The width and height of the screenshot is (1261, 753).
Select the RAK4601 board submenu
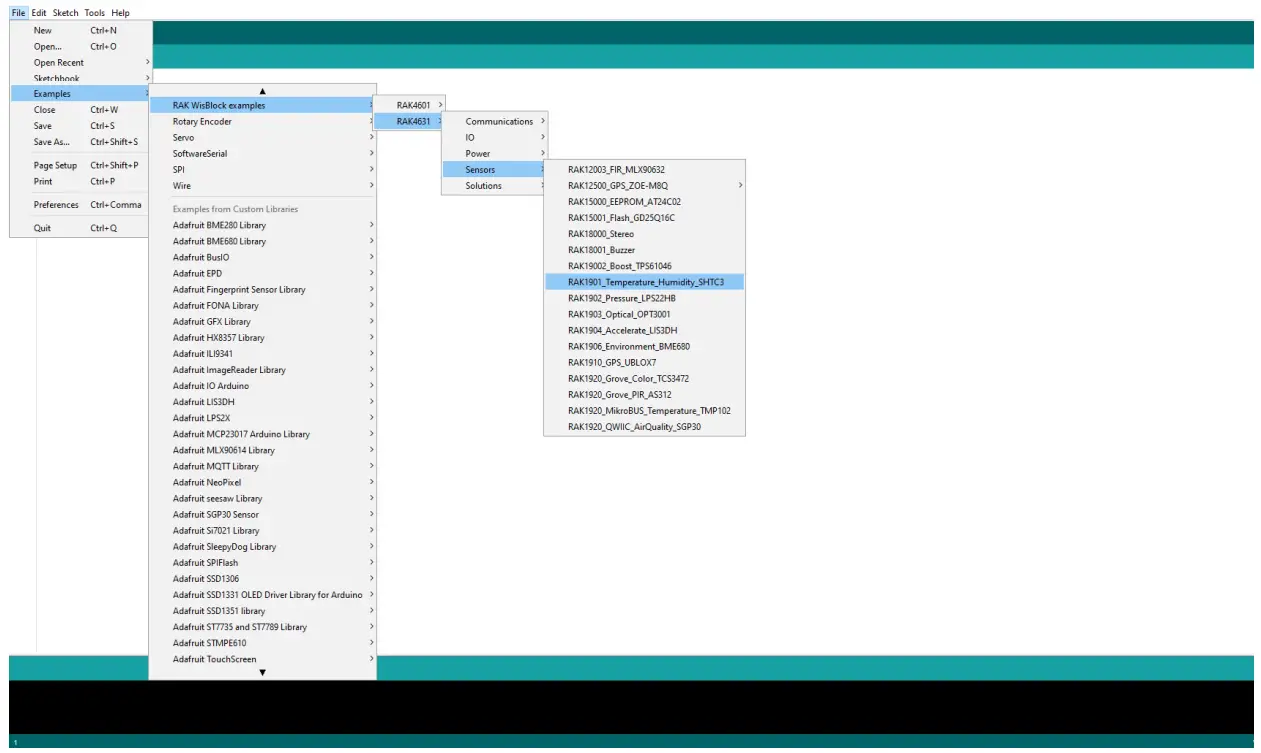click(409, 105)
